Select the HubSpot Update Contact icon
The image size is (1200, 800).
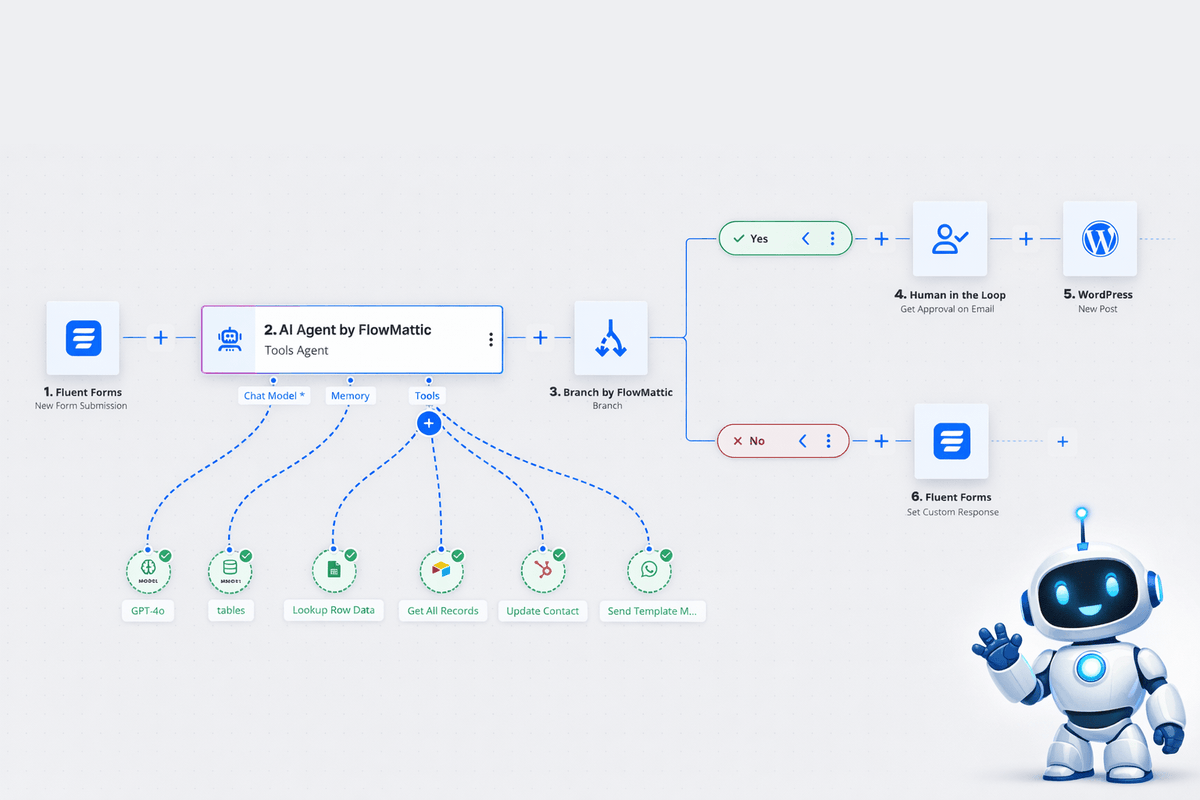[543, 571]
